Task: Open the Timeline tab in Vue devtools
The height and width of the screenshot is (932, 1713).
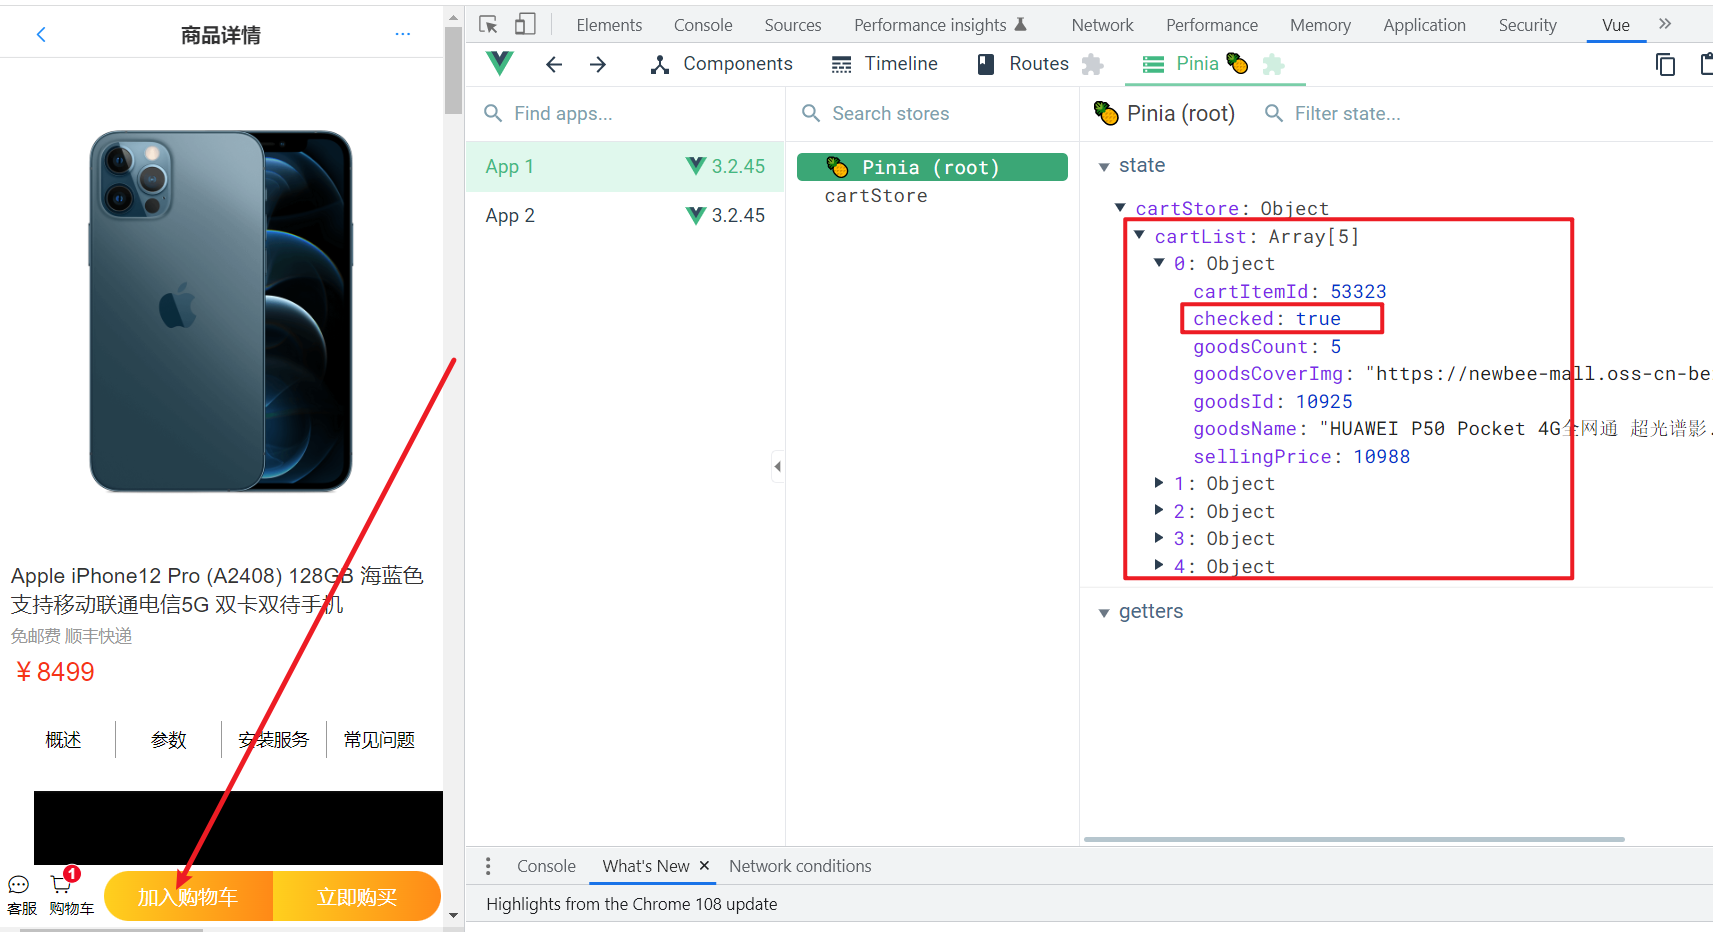Action: coord(885,64)
